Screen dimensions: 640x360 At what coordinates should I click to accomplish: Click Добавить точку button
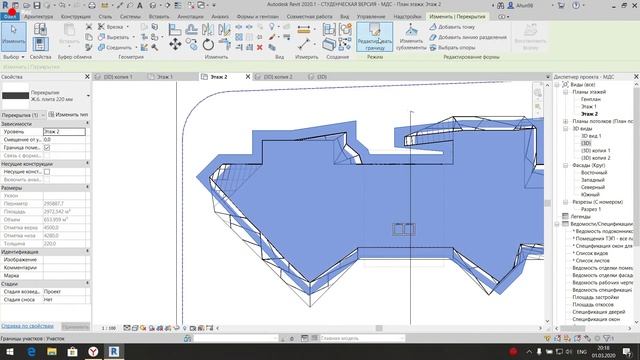[452, 27]
